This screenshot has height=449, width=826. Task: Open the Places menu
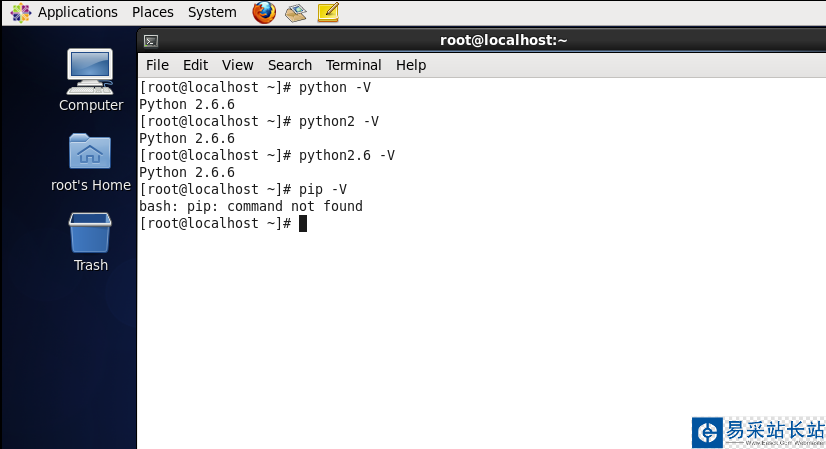(152, 12)
